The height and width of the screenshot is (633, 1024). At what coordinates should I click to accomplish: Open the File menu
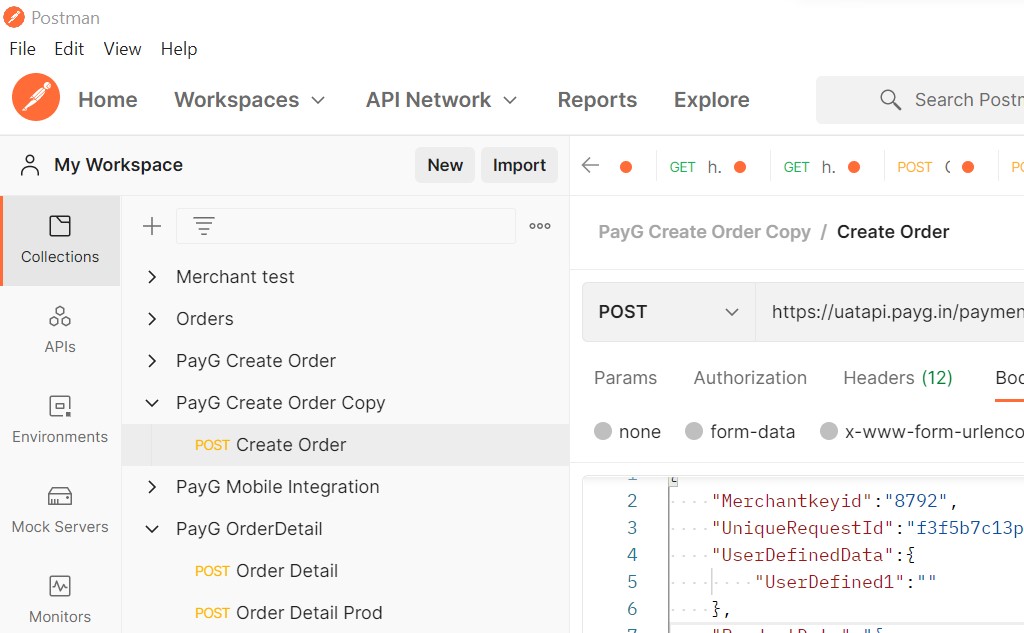(23, 49)
